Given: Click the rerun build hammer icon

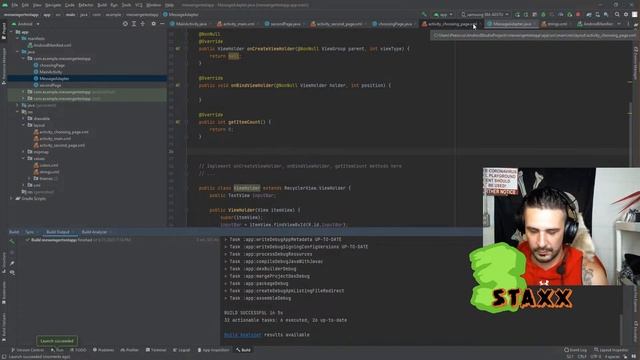Looking at the screenshot, I should 12,241.
